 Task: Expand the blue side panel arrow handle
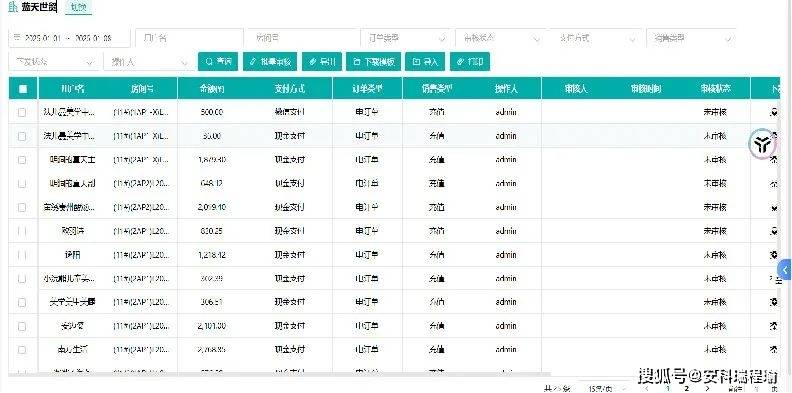(x=784, y=270)
